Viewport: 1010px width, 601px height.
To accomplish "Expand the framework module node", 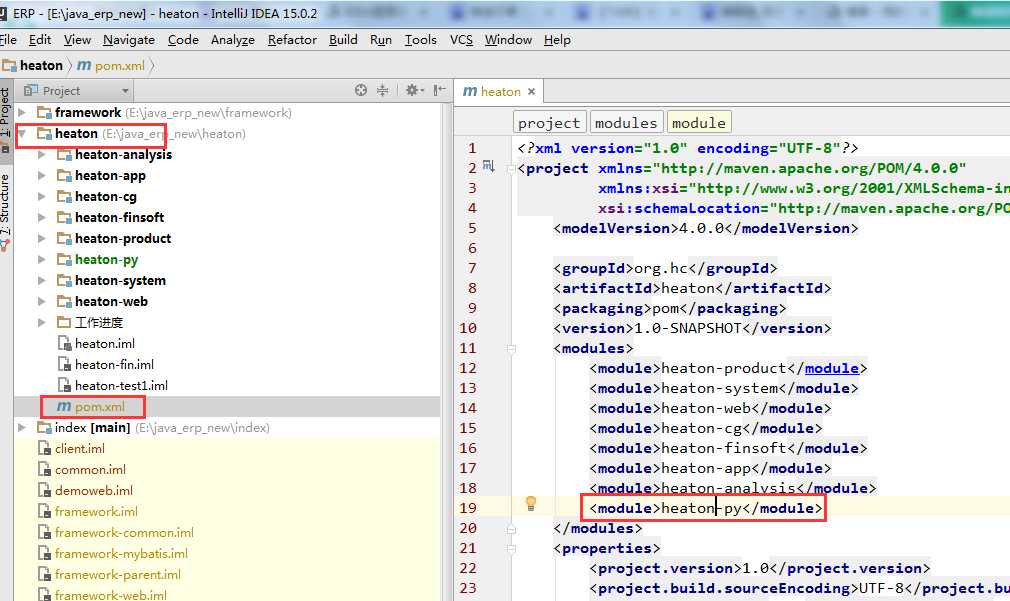I will coord(22,113).
